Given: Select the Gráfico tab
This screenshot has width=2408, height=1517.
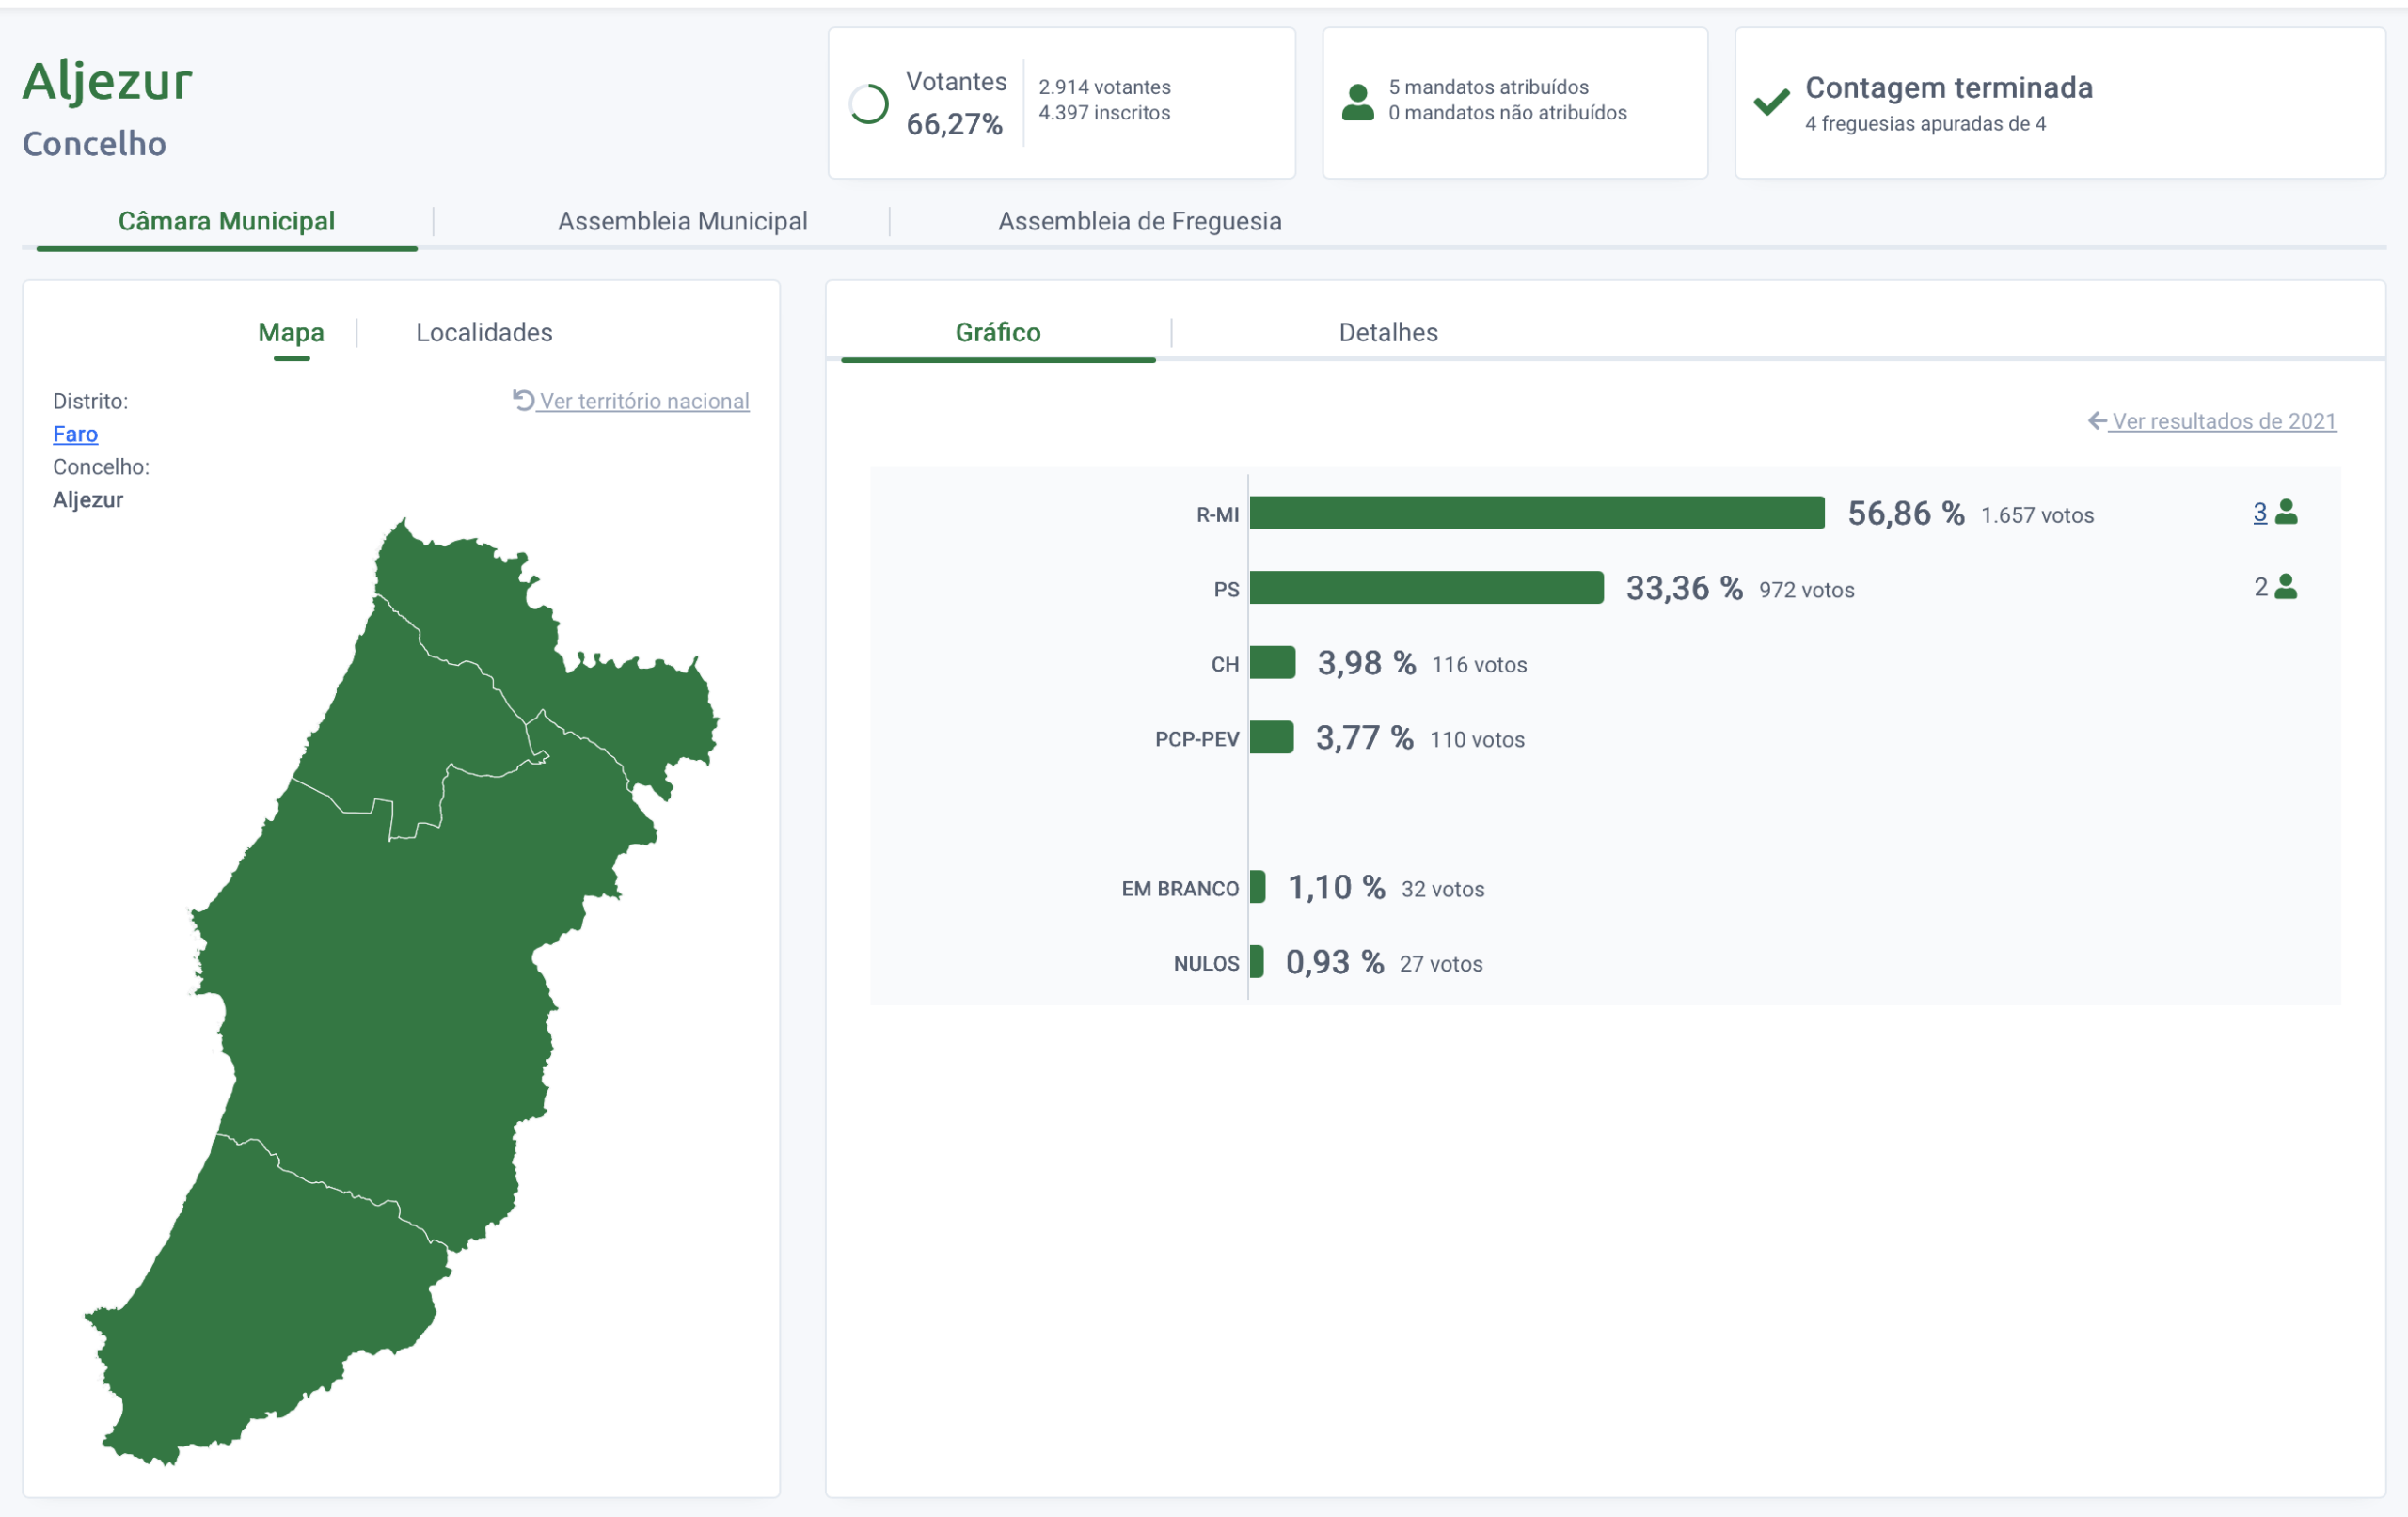Looking at the screenshot, I should coord(997,332).
